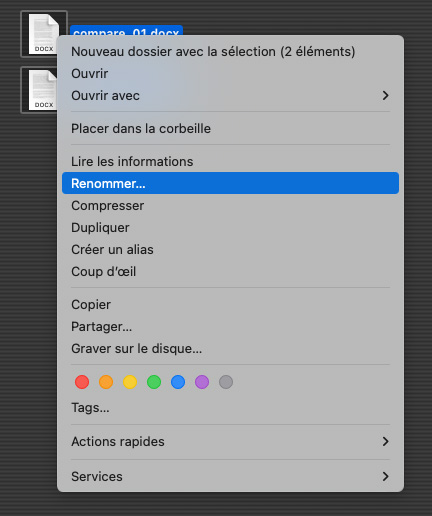
Task: Apply the green tag color
Action: (154, 382)
